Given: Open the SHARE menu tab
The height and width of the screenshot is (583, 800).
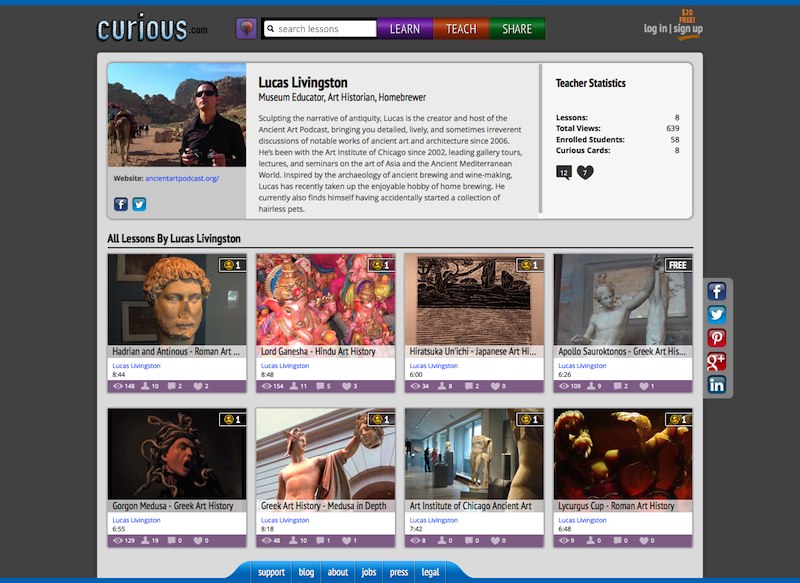Looking at the screenshot, I should click(517, 29).
